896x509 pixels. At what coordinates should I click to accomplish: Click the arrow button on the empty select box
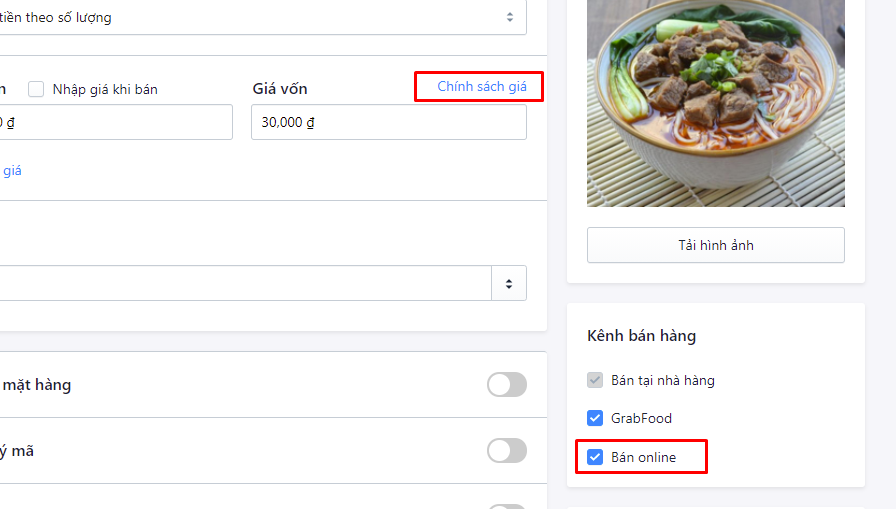[x=509, y=283]
